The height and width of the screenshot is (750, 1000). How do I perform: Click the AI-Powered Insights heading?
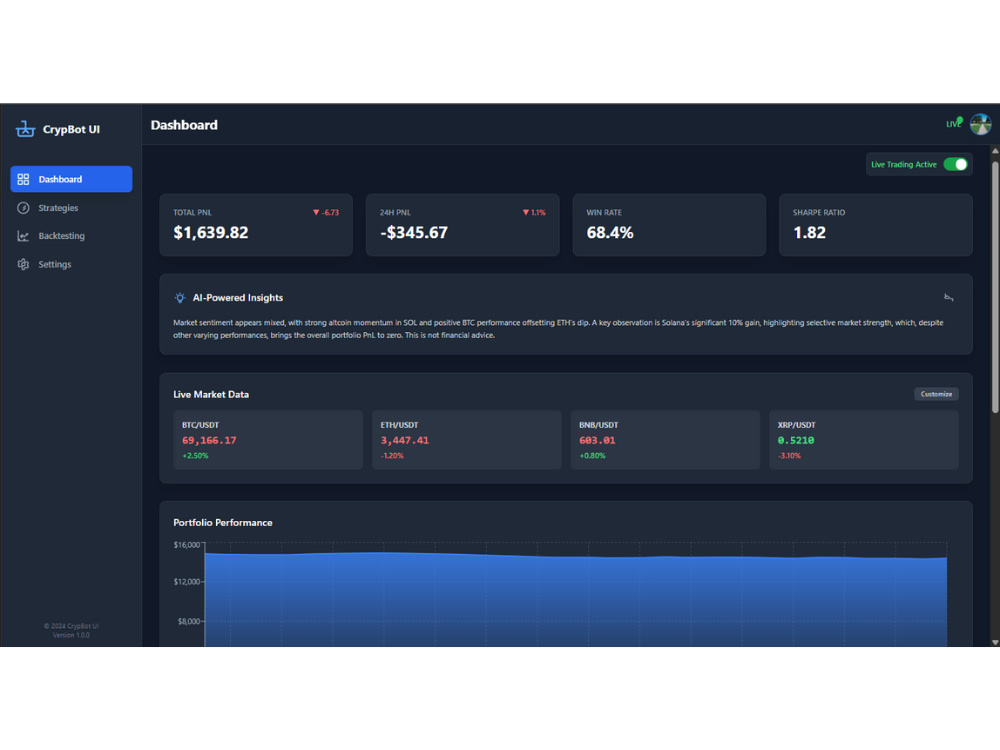(238, 298)
